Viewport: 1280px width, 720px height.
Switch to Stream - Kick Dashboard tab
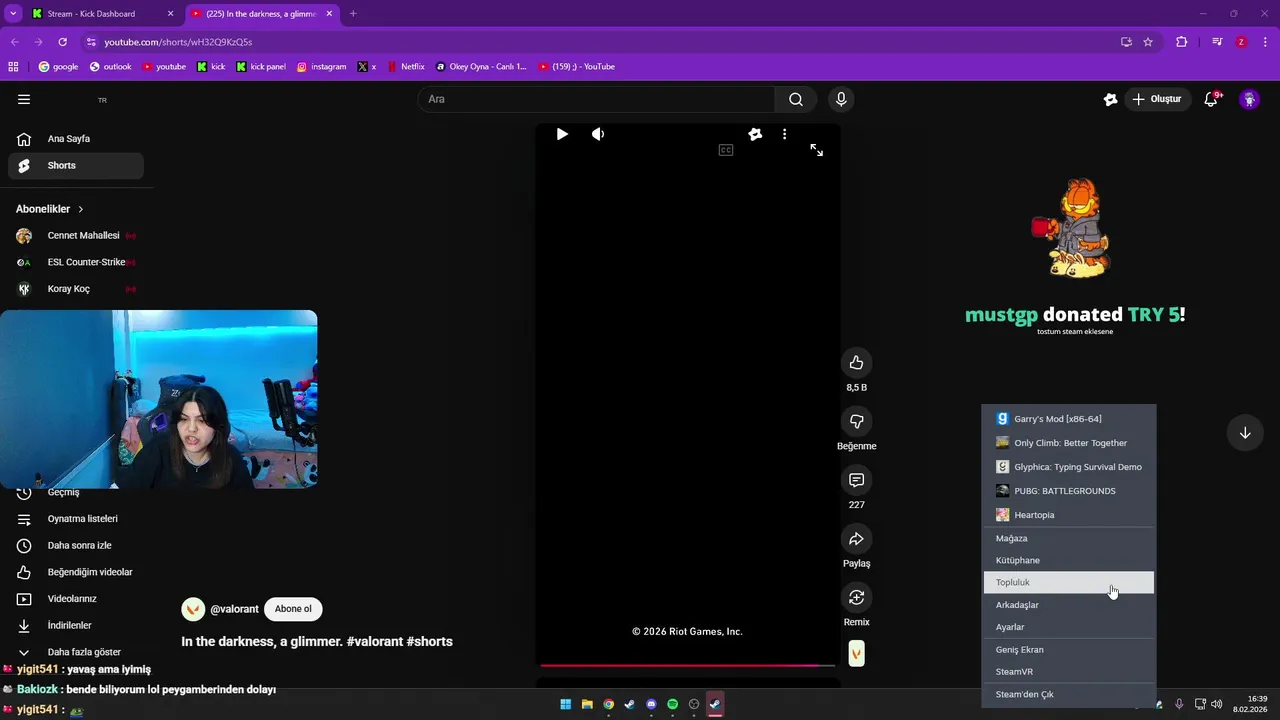(103, 14)
